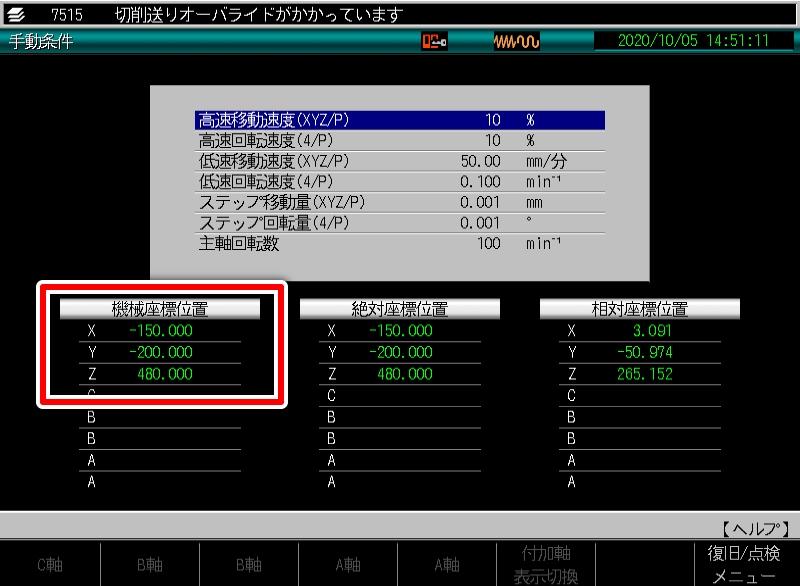The width and height of the screenshot is (800, 586).
Task: Click the date and time display
Action: point(693,41)
